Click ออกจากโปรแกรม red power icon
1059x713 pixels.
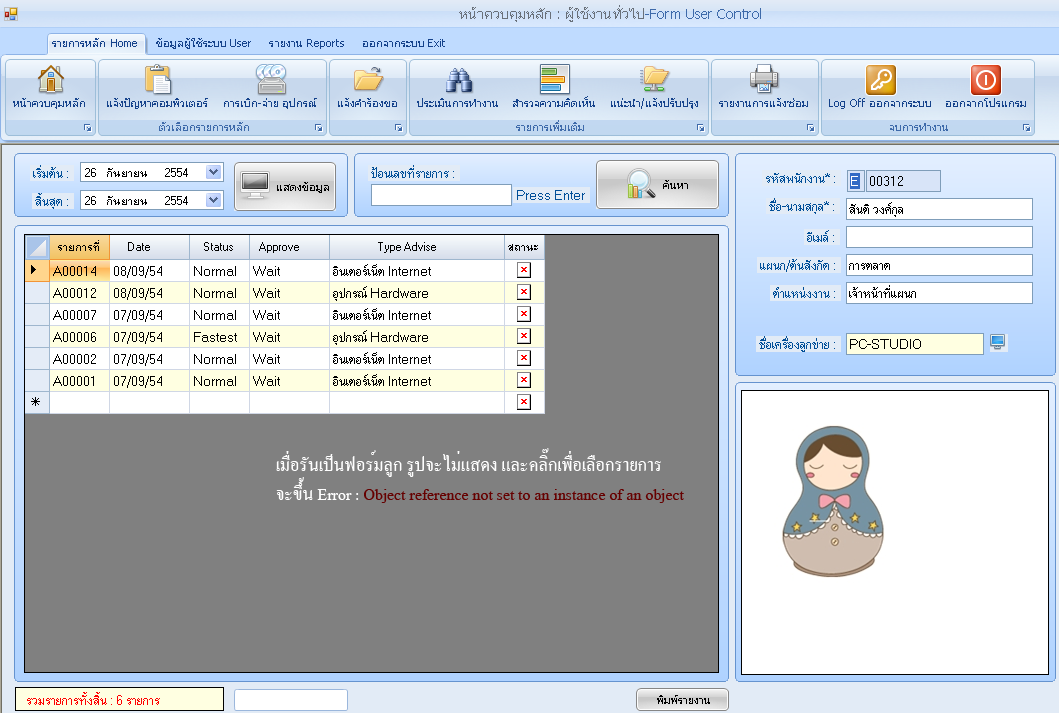pos(985,80)
